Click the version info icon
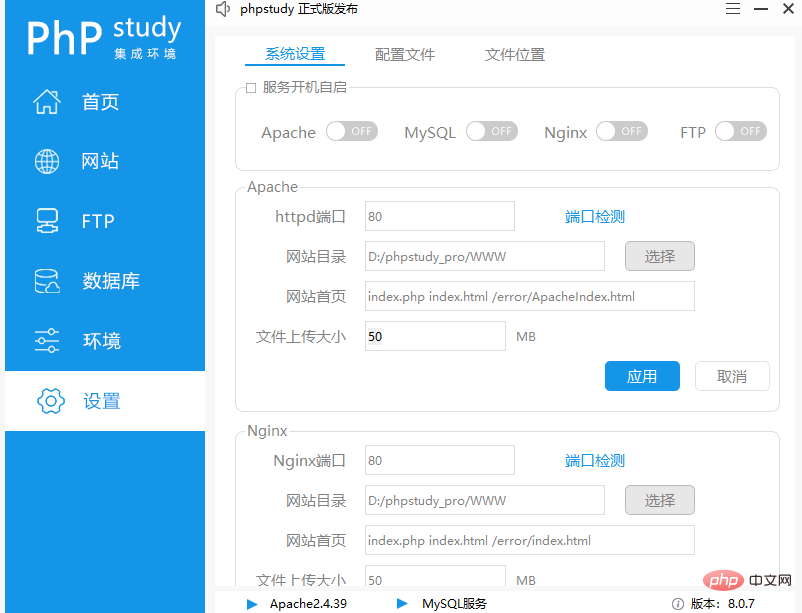The height and width of the screenshot is (613, 802). click(678, 604)
